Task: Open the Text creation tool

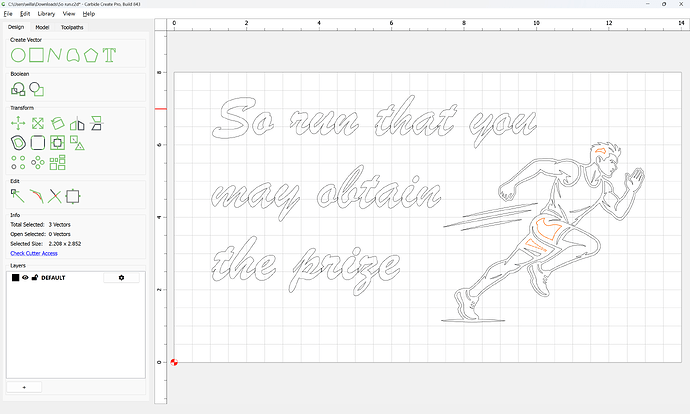Action: coord(109,54)
